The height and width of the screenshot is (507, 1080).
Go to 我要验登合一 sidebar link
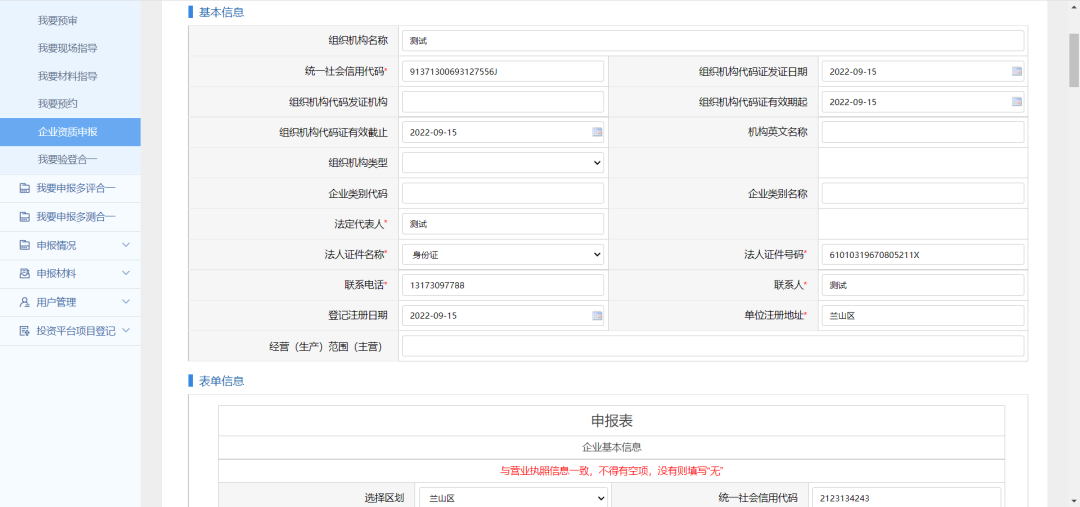tap(68, 160)
